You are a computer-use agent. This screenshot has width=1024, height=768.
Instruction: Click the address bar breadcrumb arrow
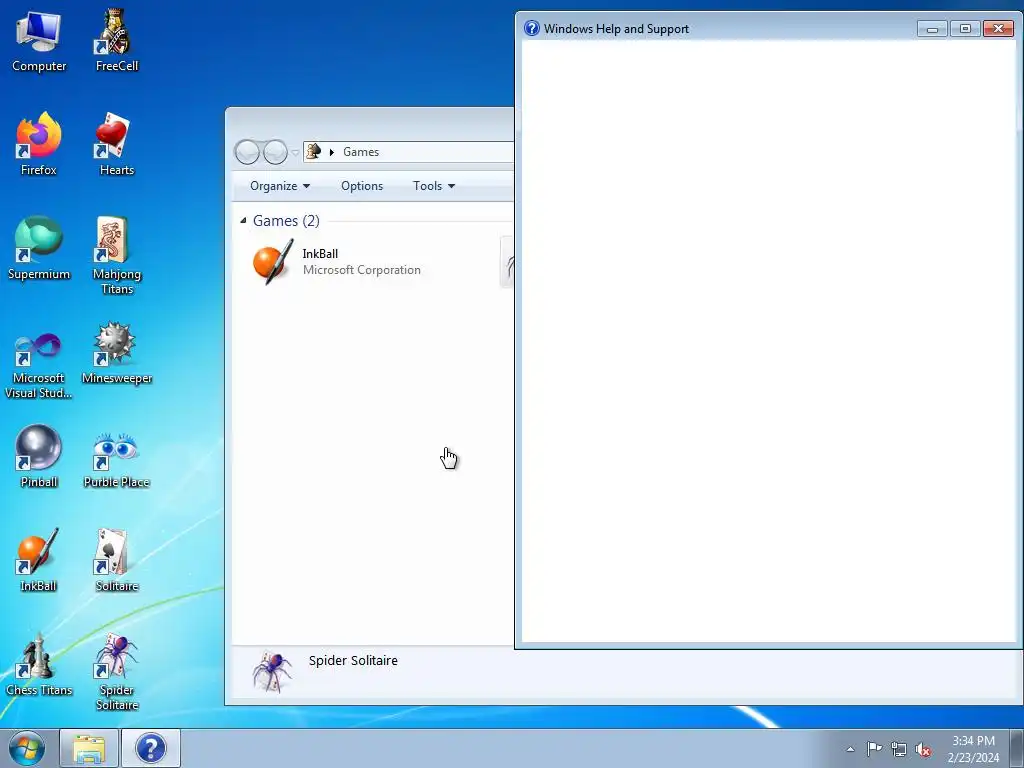[332, 152]
